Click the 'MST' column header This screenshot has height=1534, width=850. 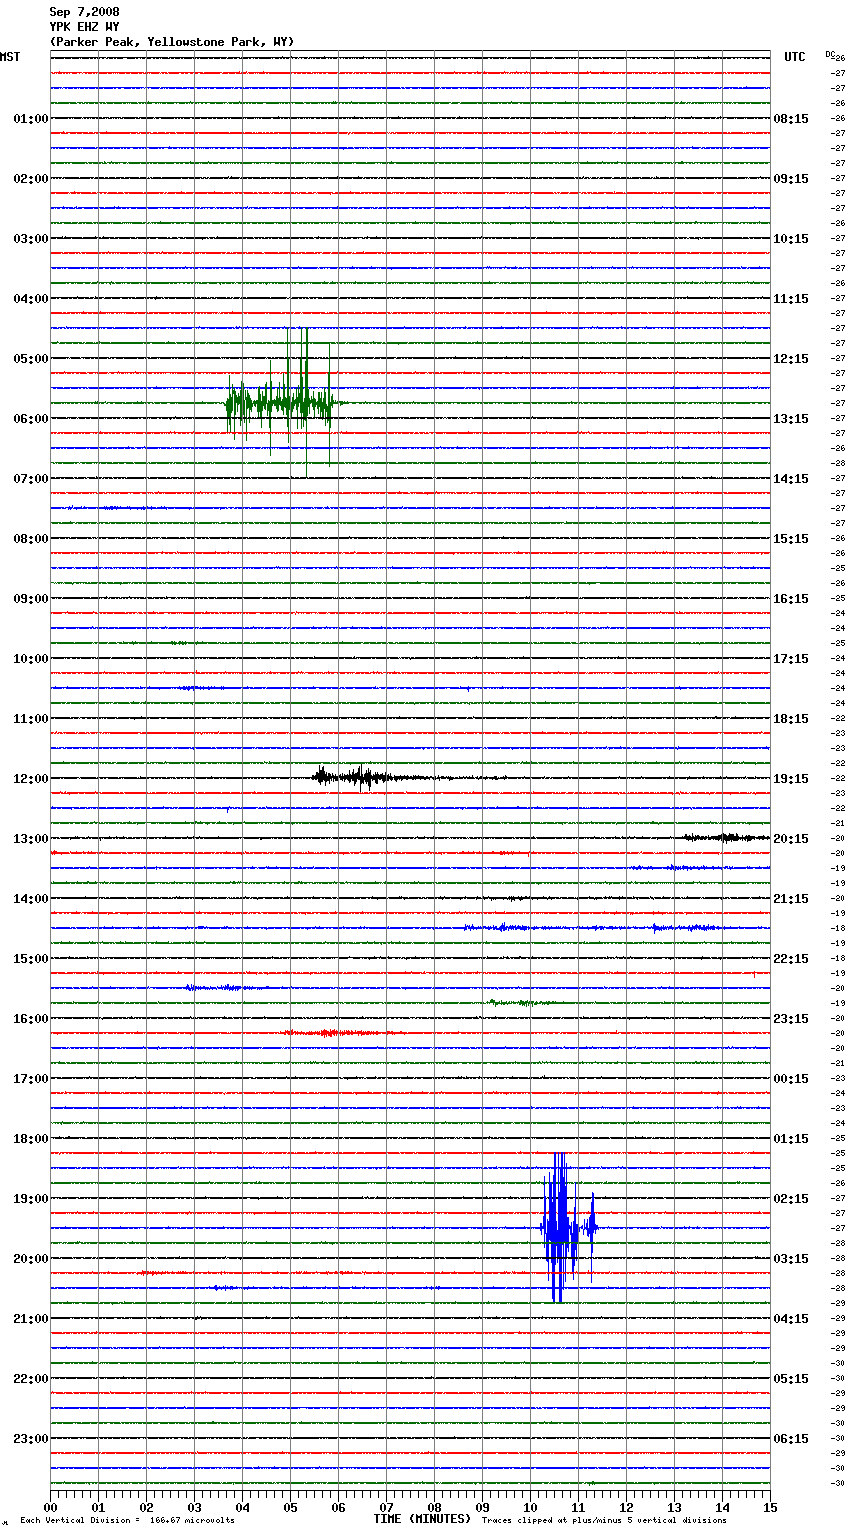10,57
